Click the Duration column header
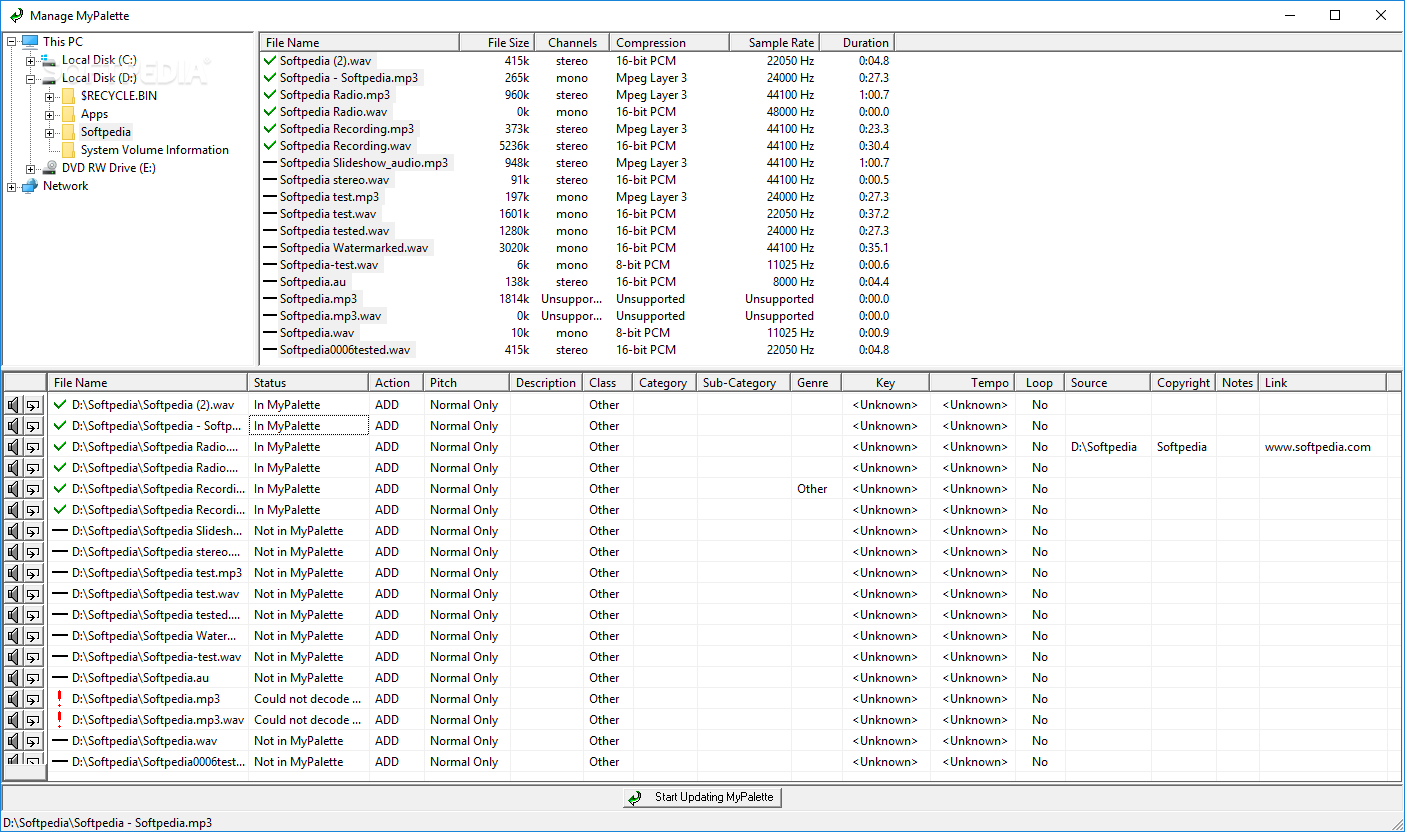This screenshot has height=832, width=1405. click(x=856, y=42)
